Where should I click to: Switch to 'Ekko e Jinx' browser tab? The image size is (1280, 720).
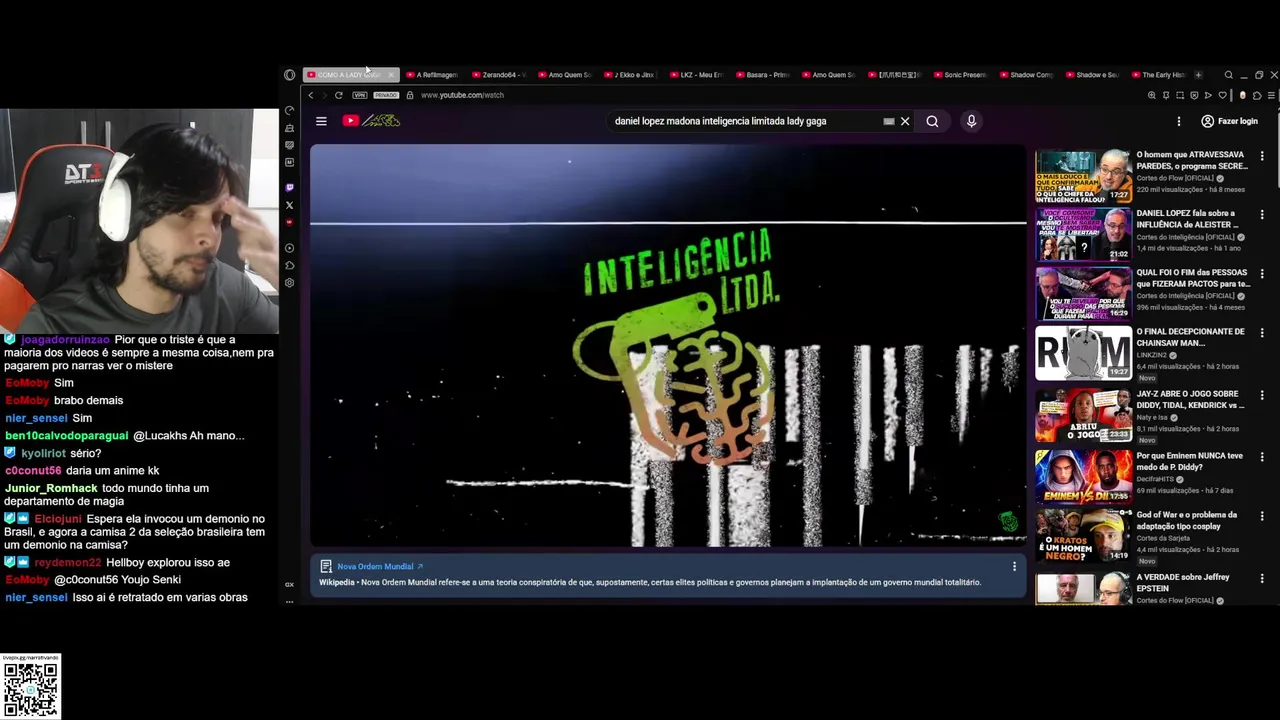coord(629,75)
